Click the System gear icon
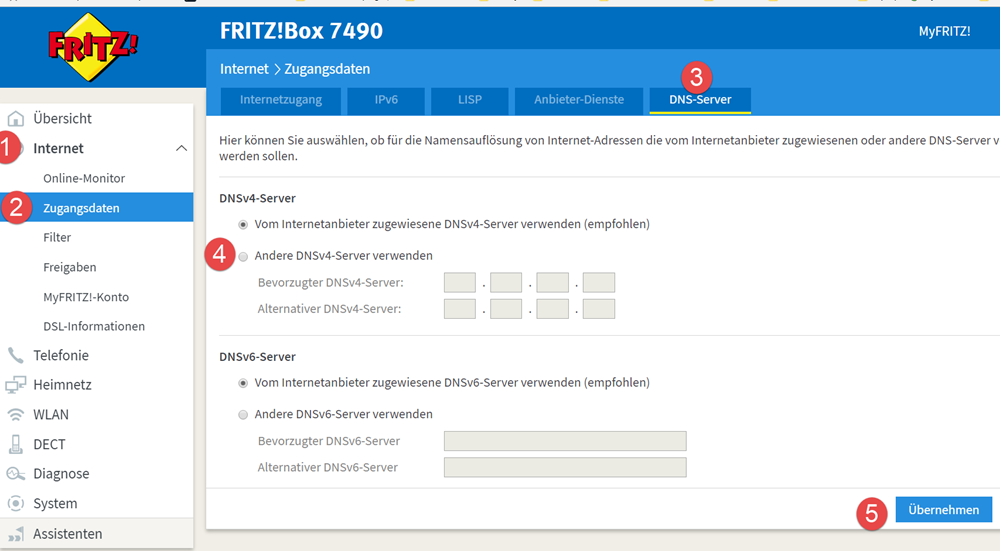 (15, 503)
